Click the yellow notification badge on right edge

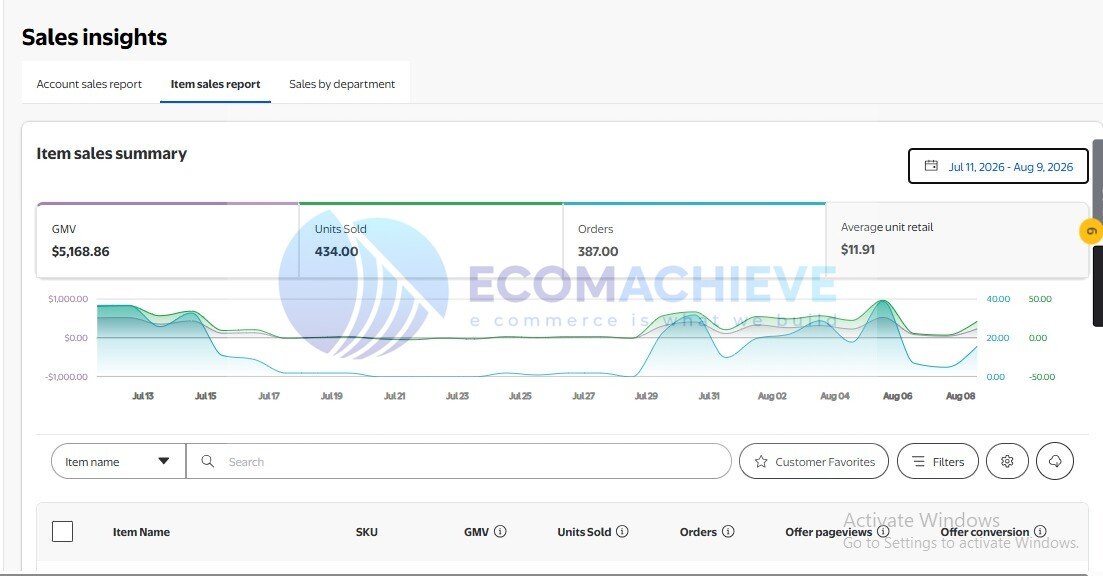(x=1091, y=231)
